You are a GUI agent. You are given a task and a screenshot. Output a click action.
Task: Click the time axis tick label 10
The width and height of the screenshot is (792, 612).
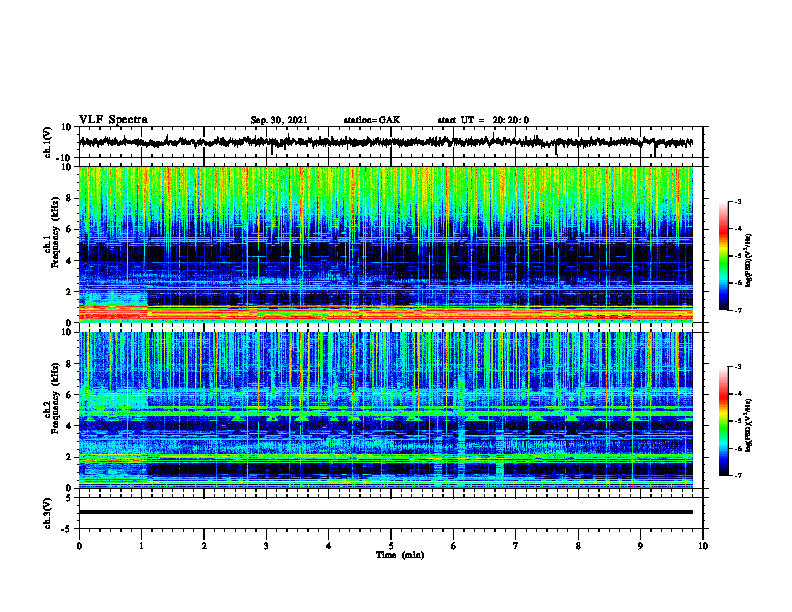coord(703,546)
